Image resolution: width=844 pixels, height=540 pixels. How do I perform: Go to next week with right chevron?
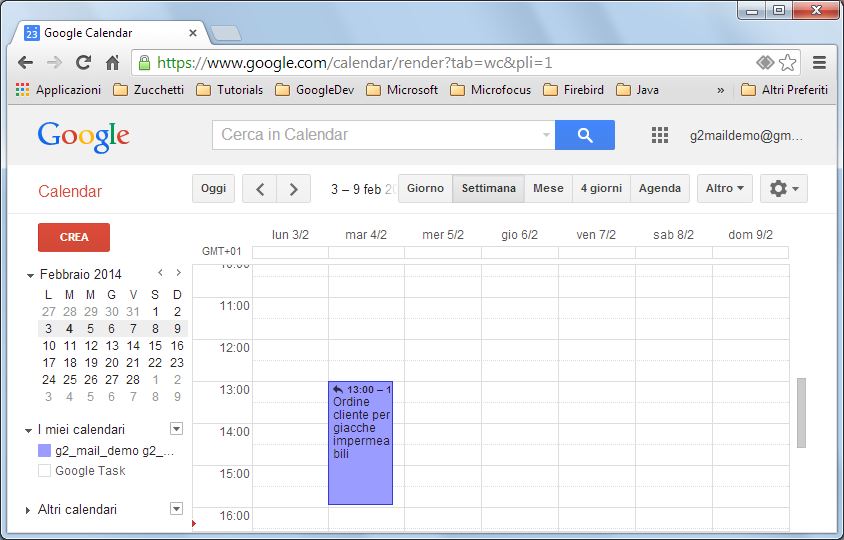pos(293,189)
